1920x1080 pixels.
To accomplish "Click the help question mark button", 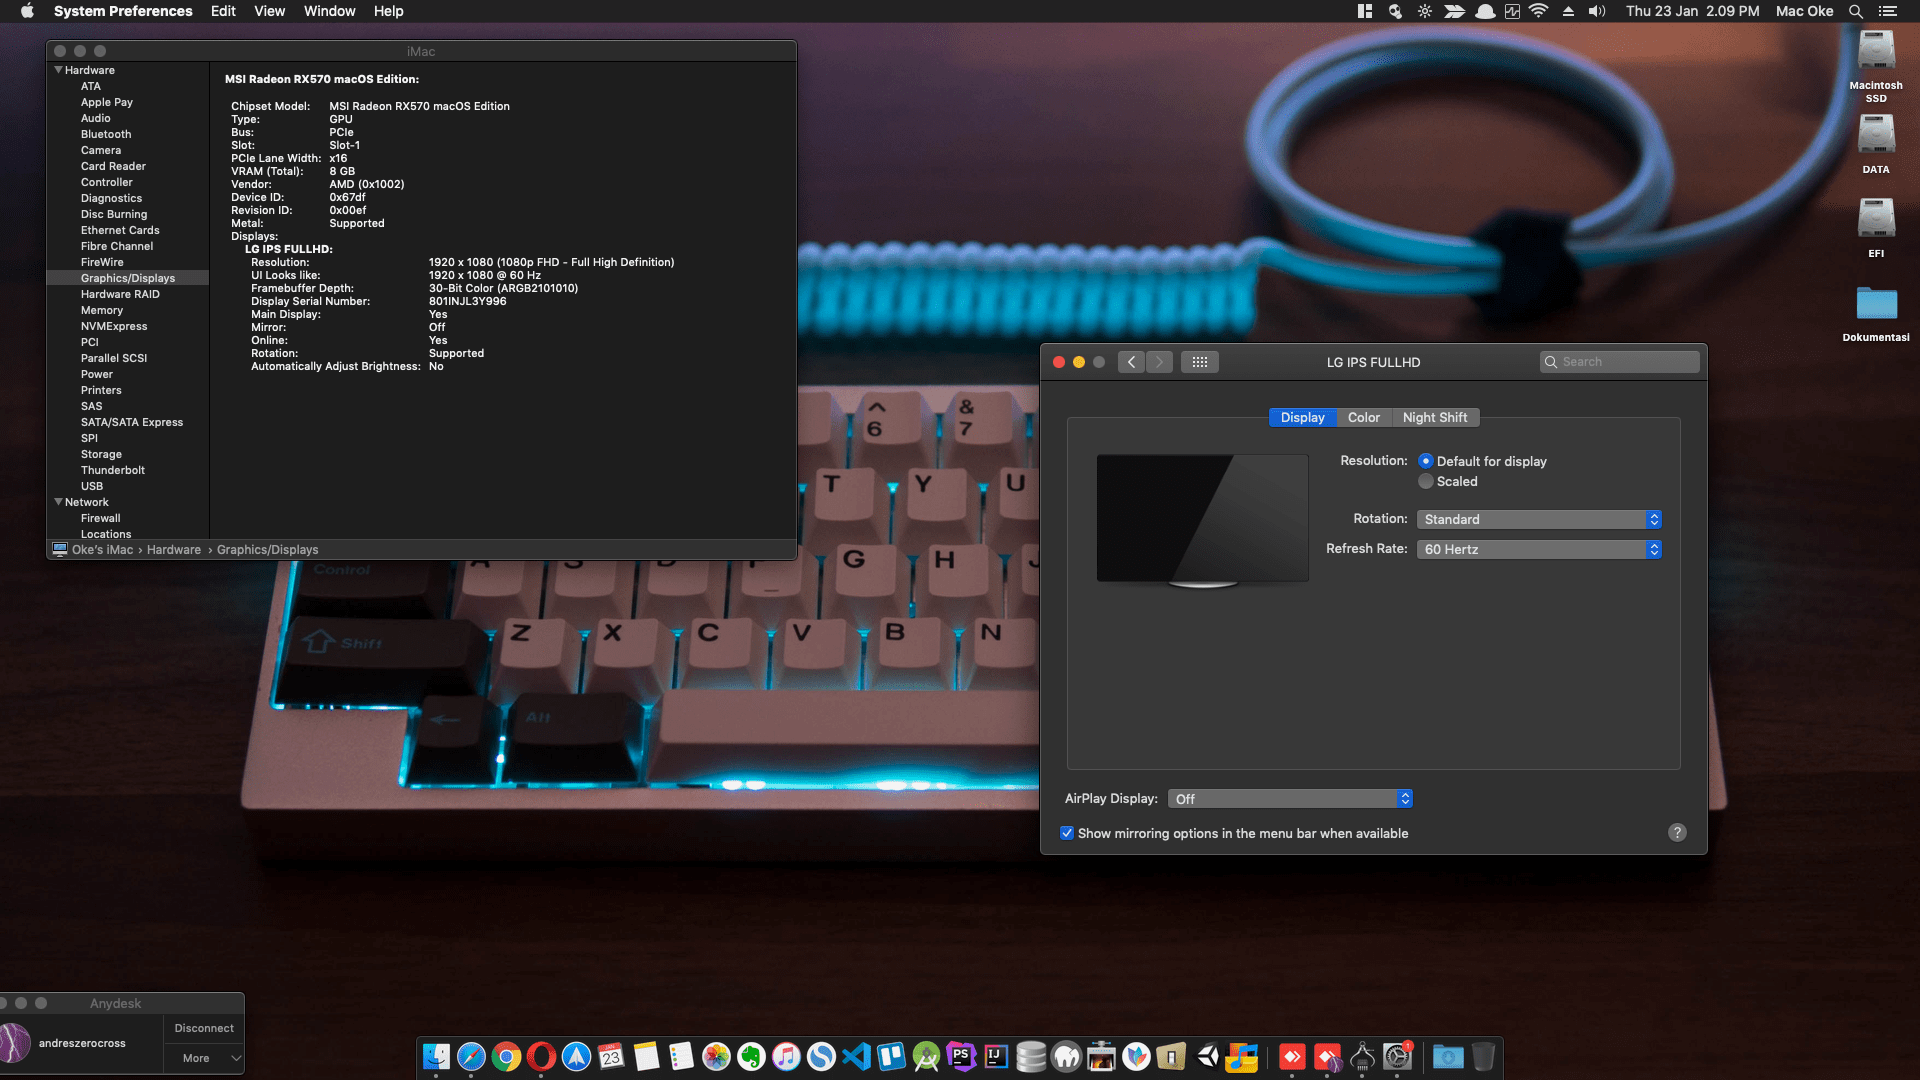I will point(1677,832).
